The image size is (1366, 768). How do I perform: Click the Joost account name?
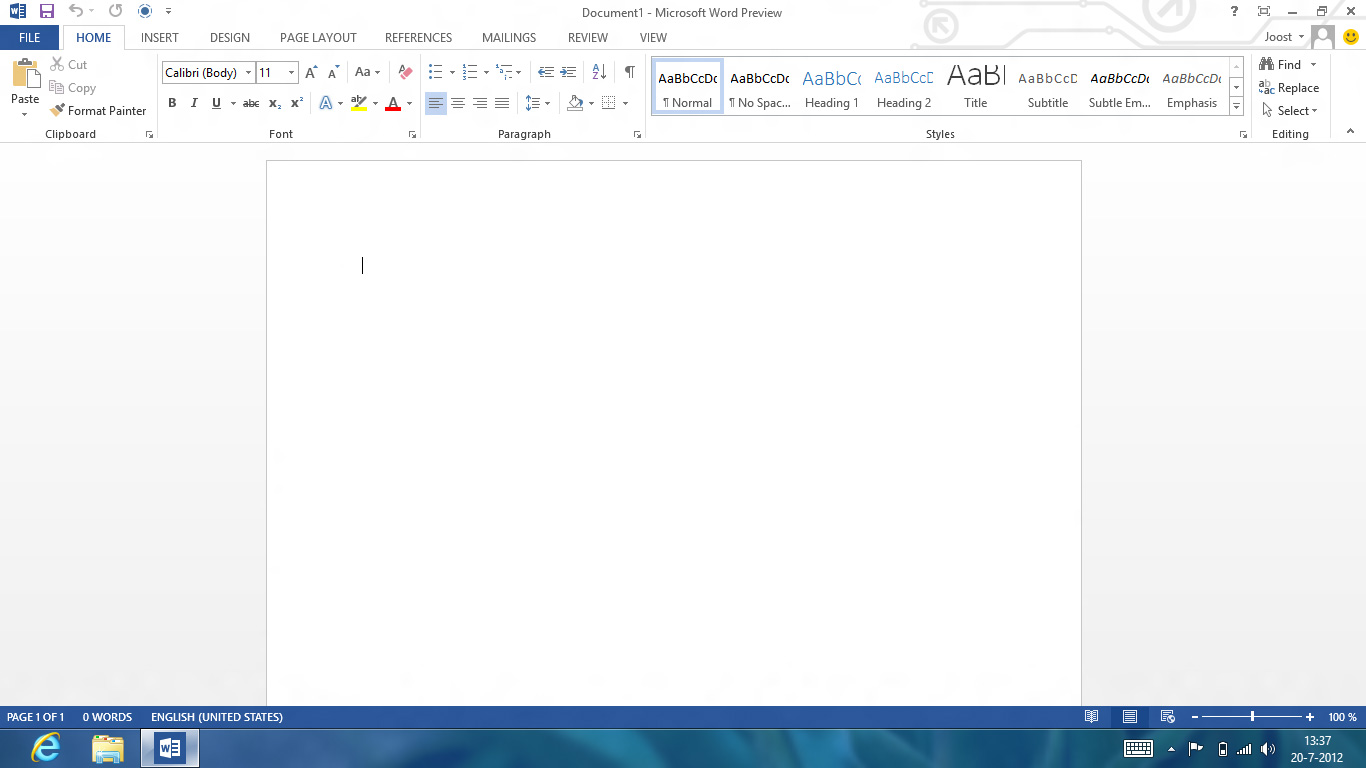click(1278, 37)
